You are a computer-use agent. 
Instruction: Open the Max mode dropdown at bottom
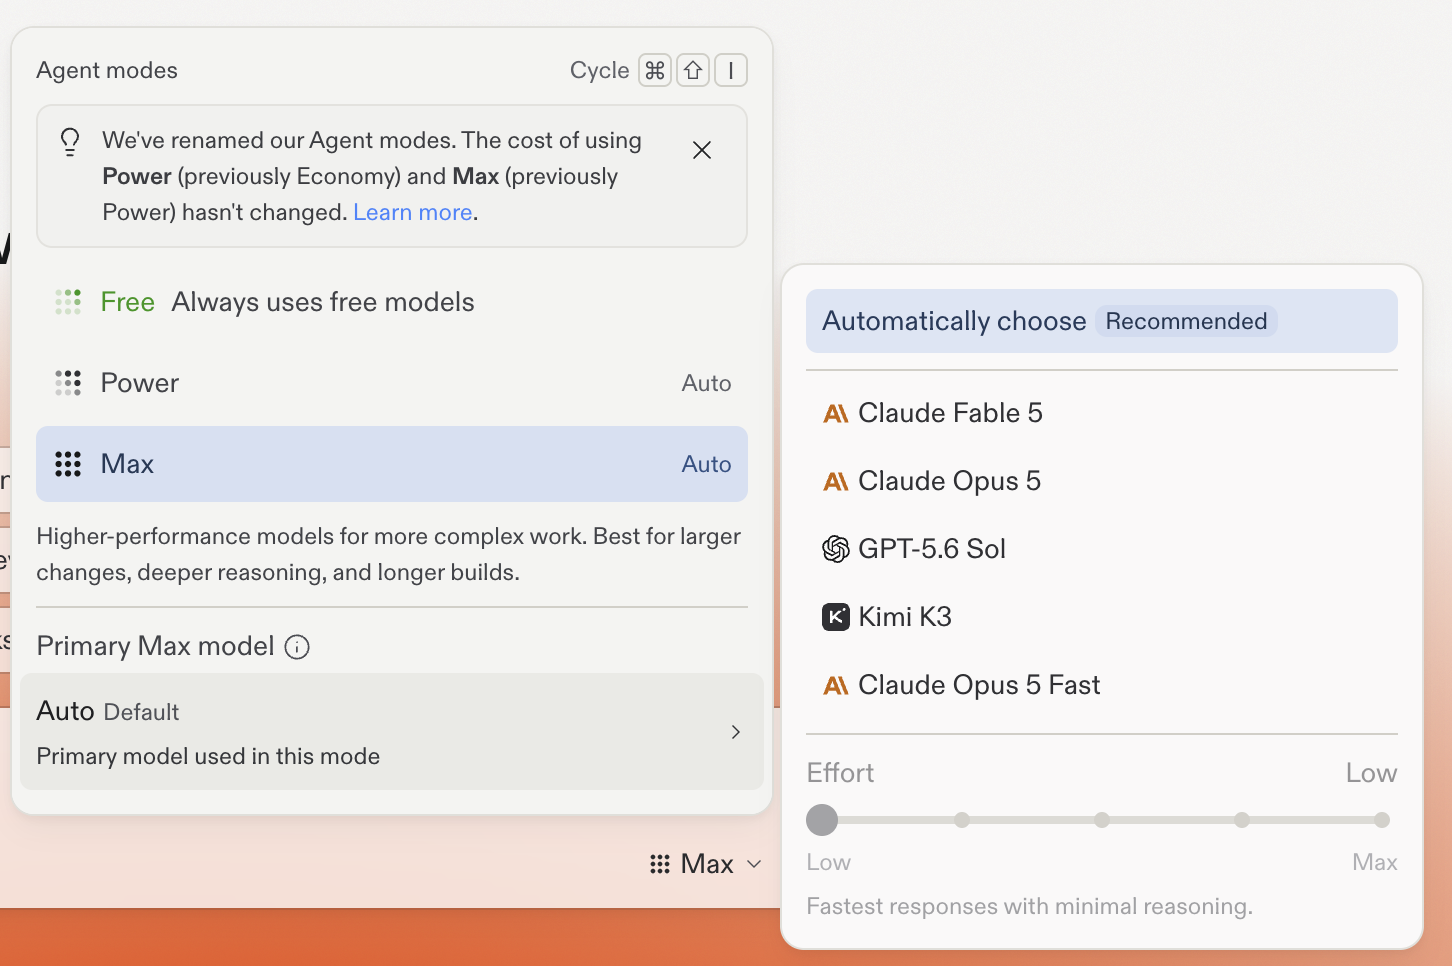click(706, 864)
